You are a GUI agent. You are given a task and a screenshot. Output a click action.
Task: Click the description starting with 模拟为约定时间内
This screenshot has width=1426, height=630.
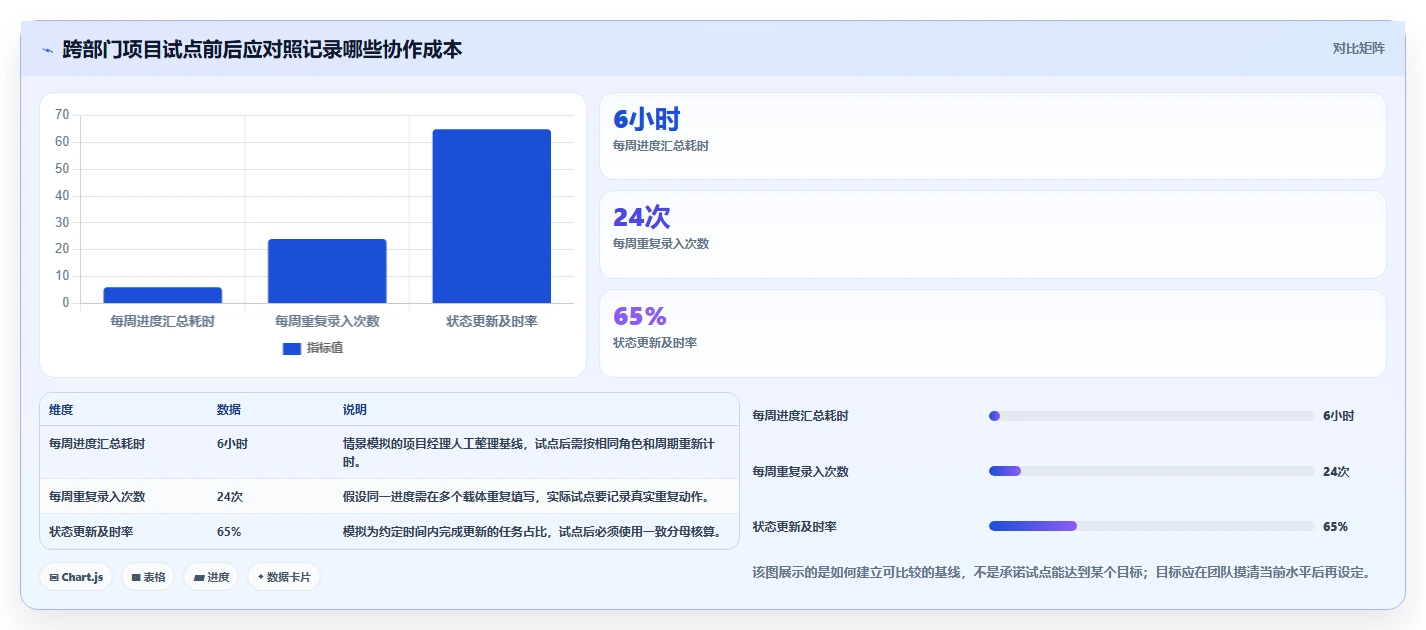(532, 531)
